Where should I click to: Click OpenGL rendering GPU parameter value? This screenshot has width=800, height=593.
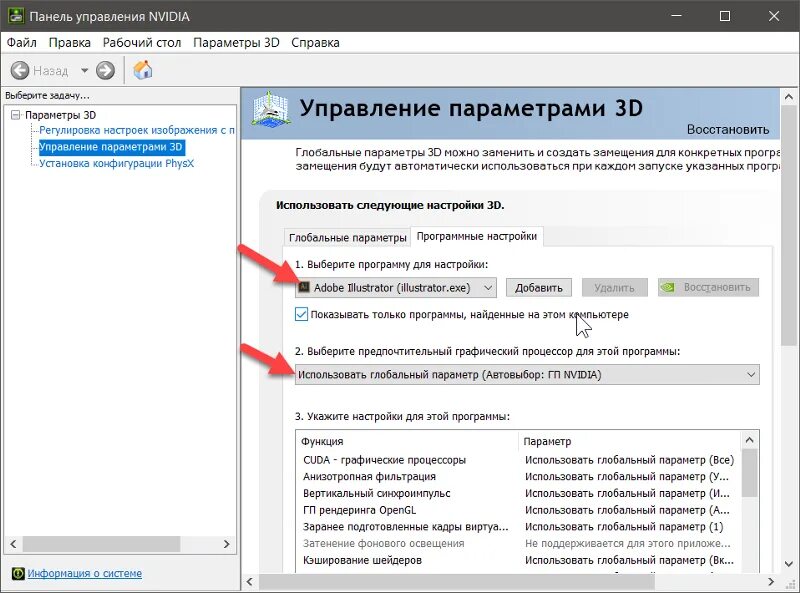point(628,510)
